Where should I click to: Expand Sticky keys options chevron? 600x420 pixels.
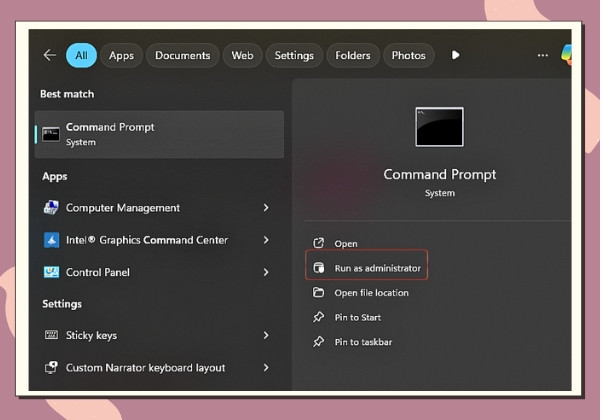[x=266, y=335]
